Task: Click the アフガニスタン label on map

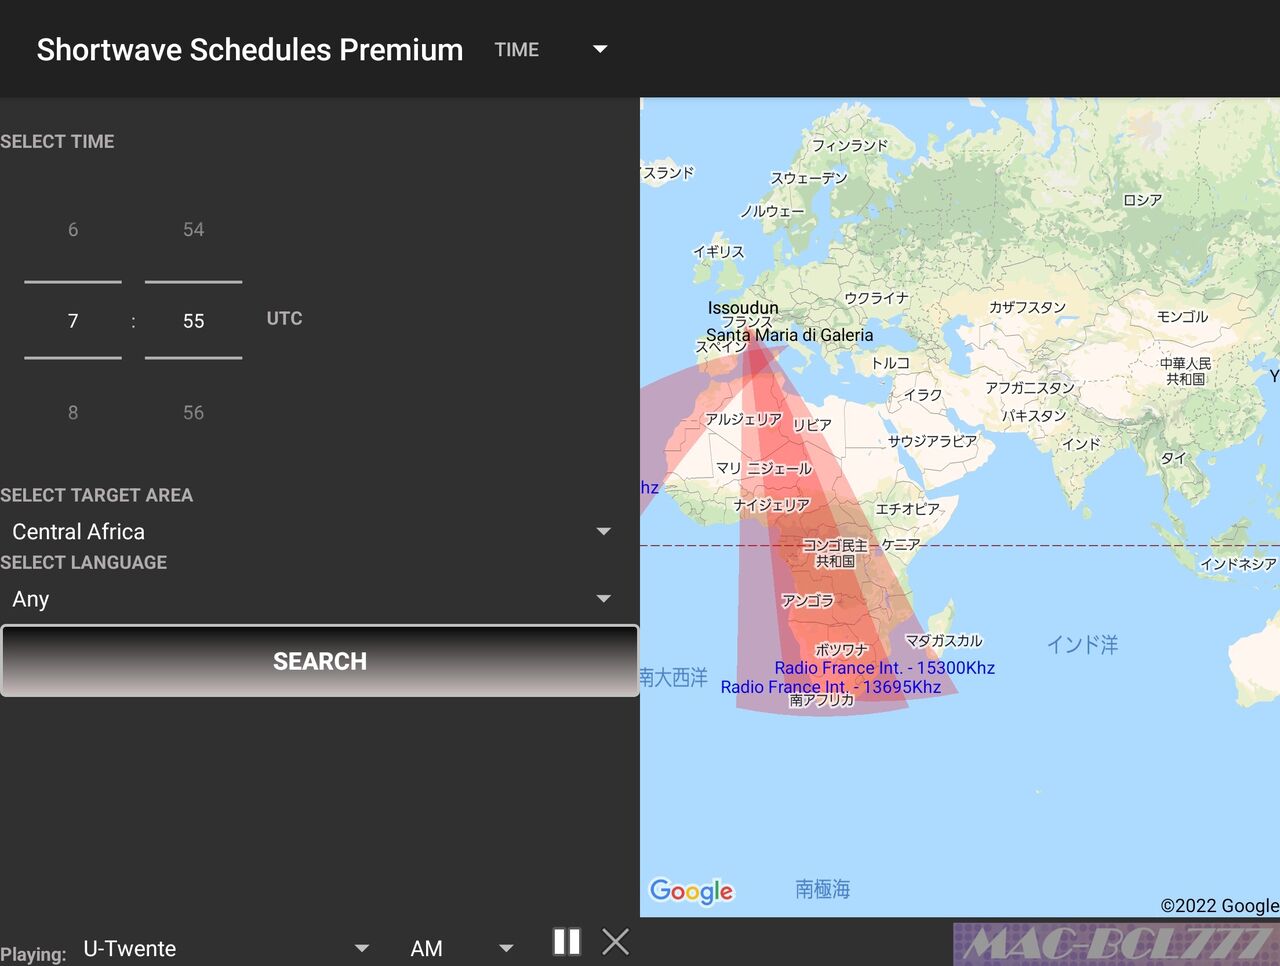Action: [1030, 388]
